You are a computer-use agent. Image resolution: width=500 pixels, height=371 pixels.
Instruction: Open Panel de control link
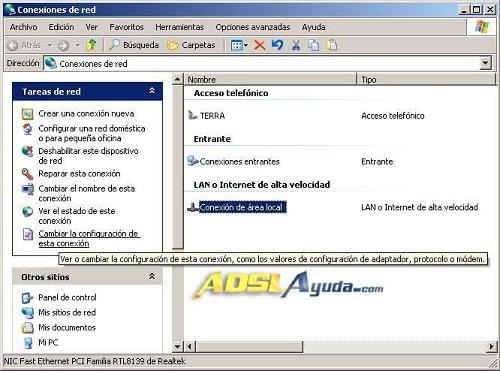67,297
